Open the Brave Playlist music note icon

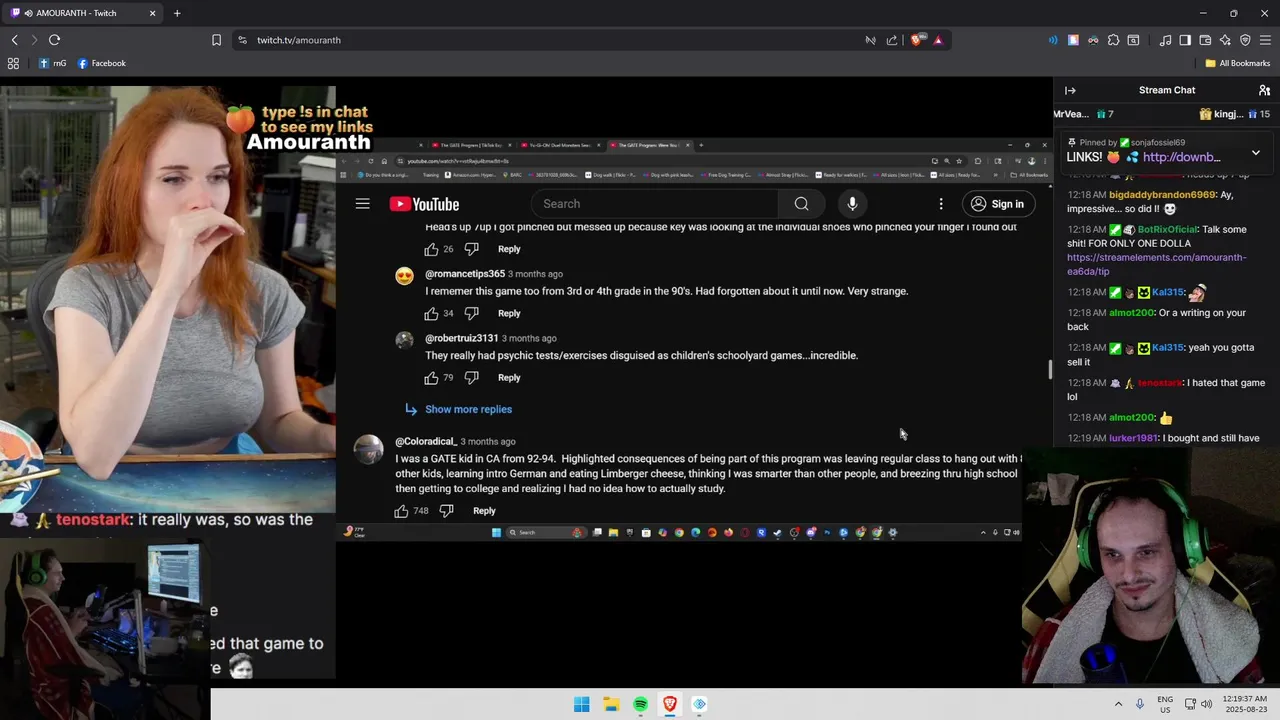(x=1165, y=40)
